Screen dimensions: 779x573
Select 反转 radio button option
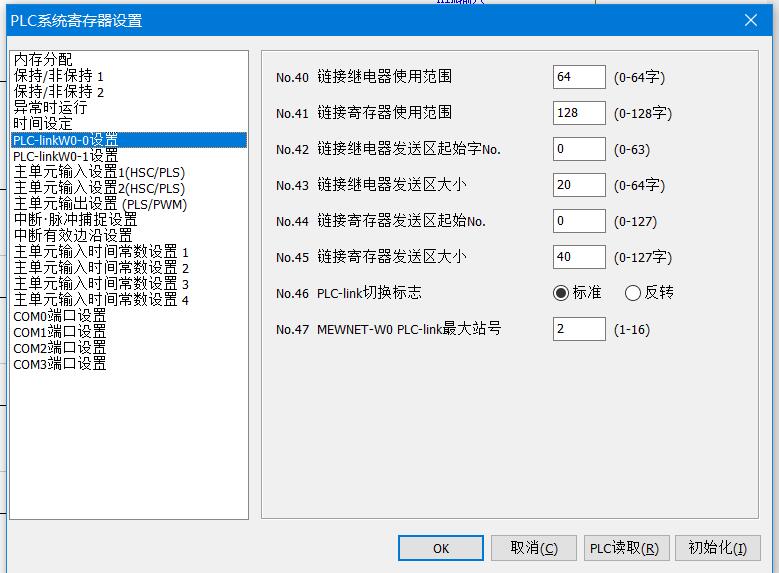633,293
